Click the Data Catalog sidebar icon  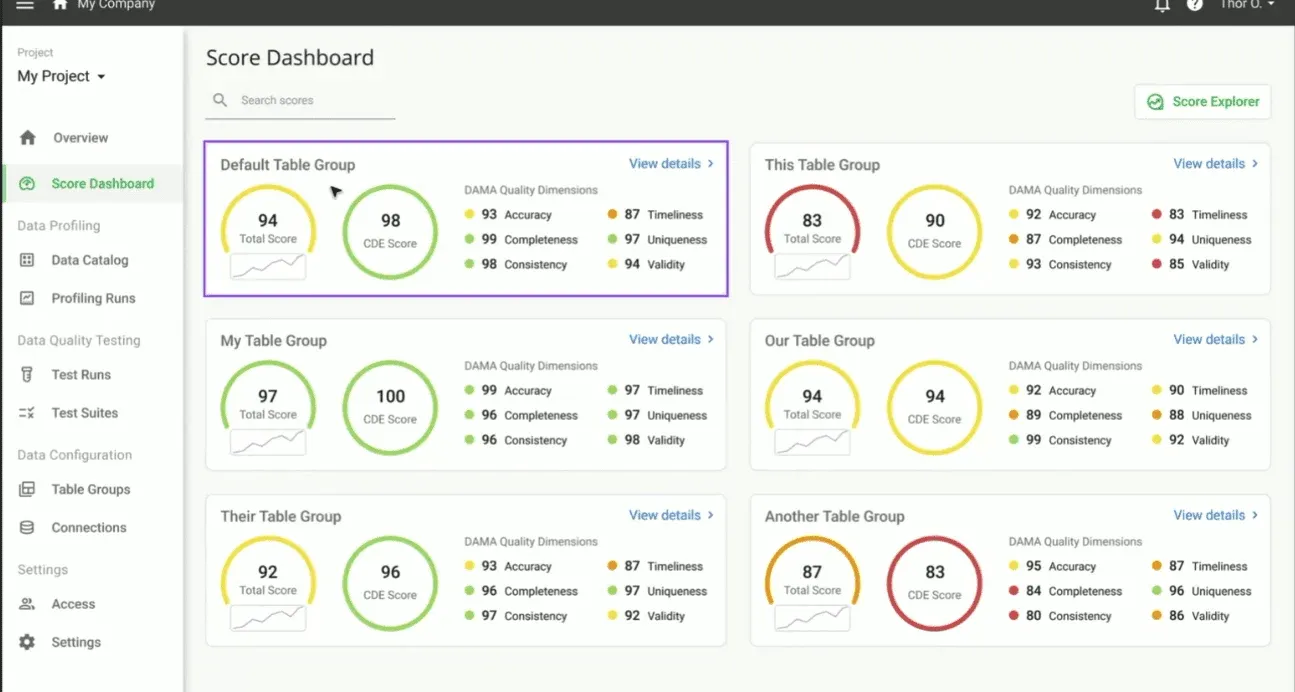point(28,260)
